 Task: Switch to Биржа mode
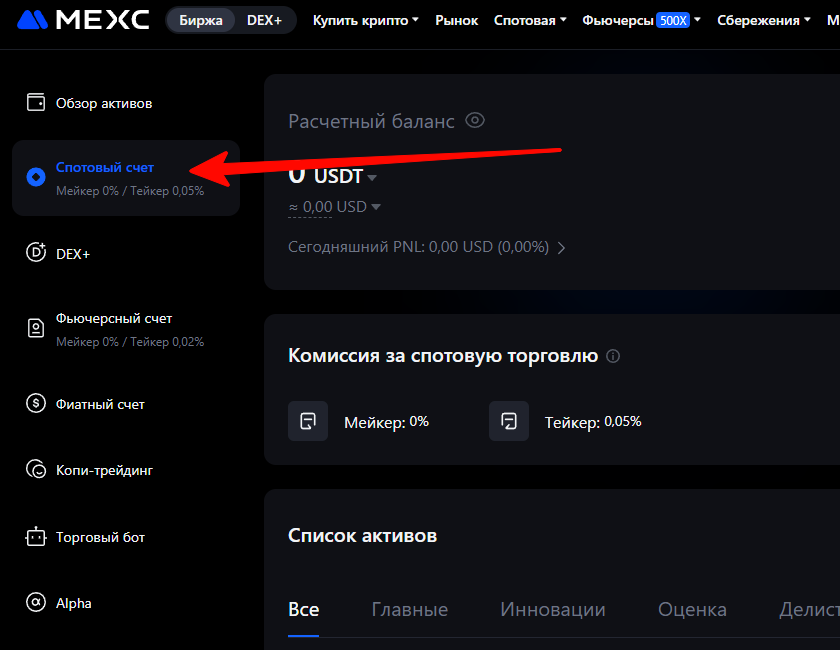pos(201,20)
